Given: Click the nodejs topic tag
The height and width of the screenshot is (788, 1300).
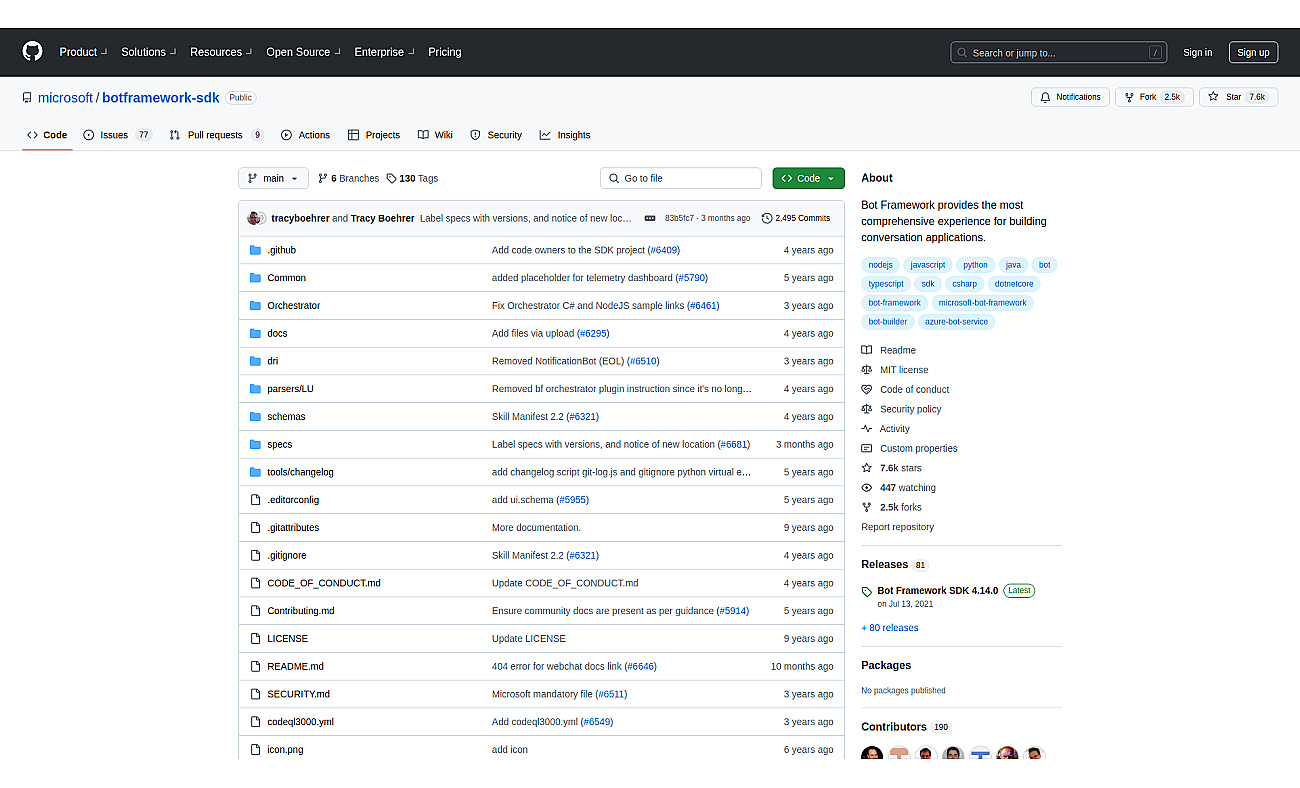Looking at the screenshot, I should 880,265.
